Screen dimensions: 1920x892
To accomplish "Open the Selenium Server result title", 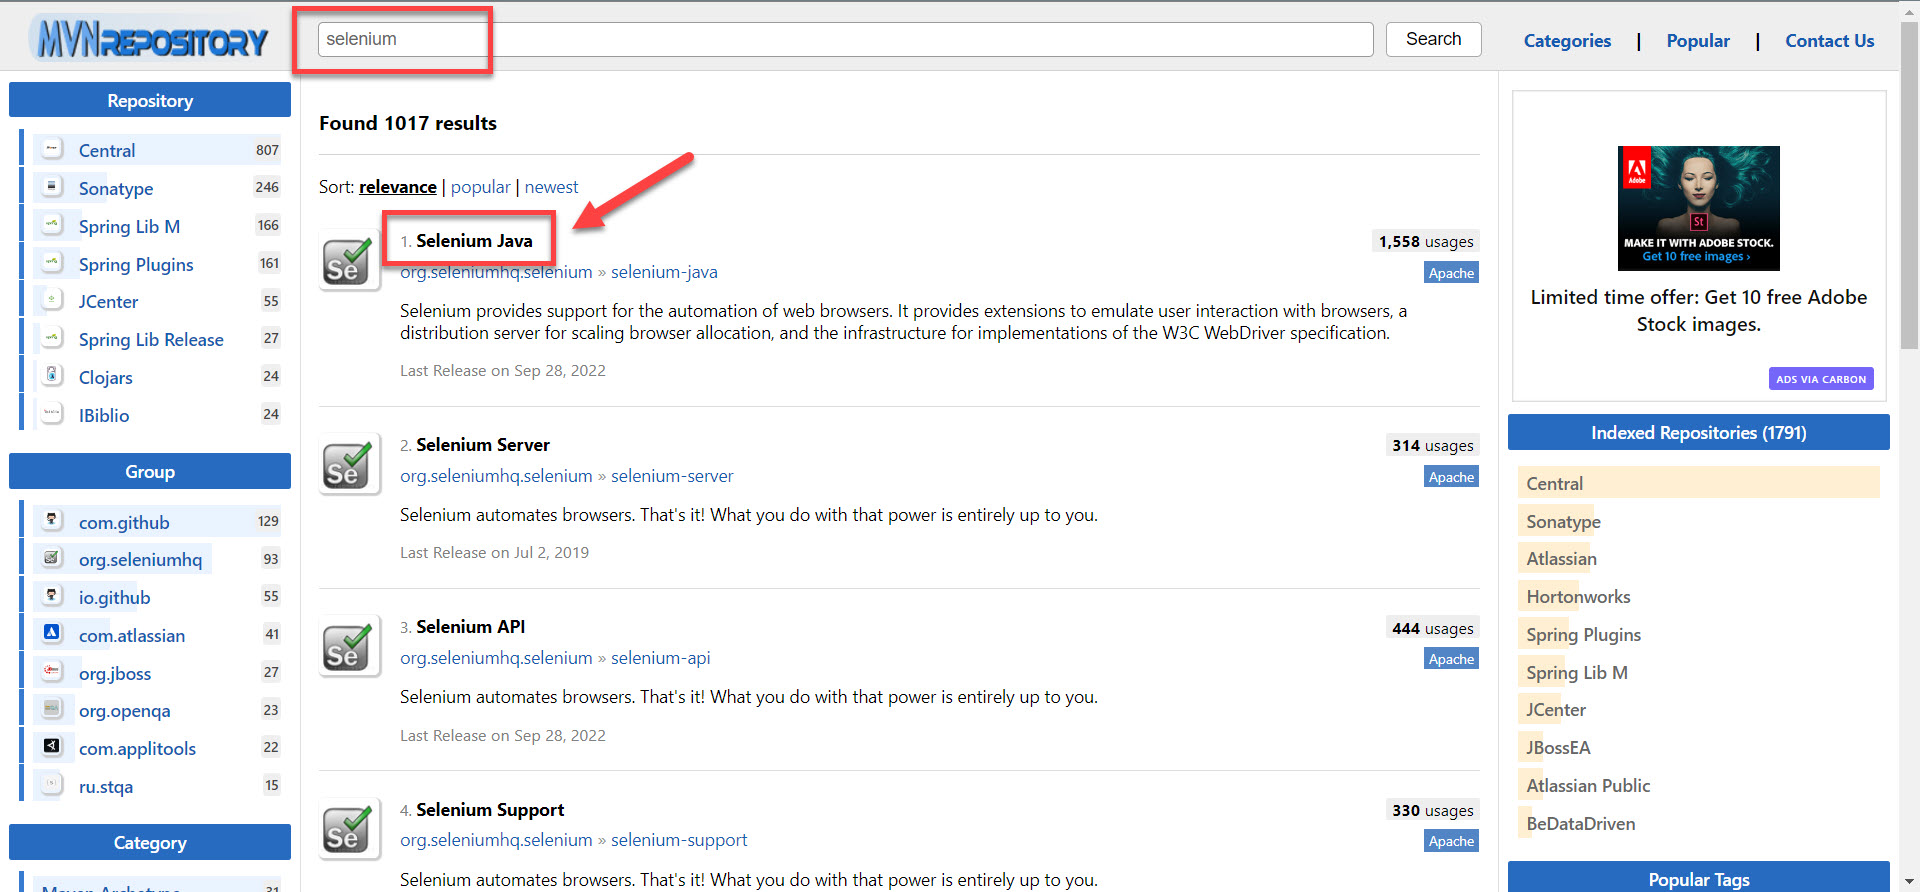I will tap(483, 445).
